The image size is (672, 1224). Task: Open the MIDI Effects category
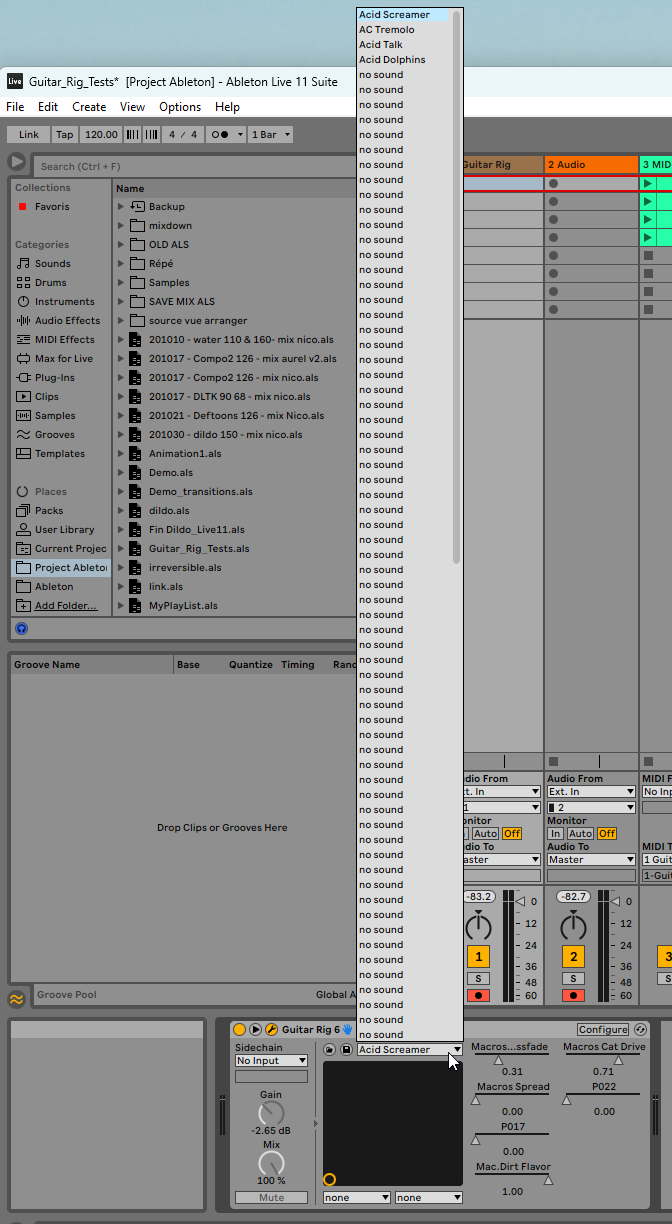click(x=65, y=340)
